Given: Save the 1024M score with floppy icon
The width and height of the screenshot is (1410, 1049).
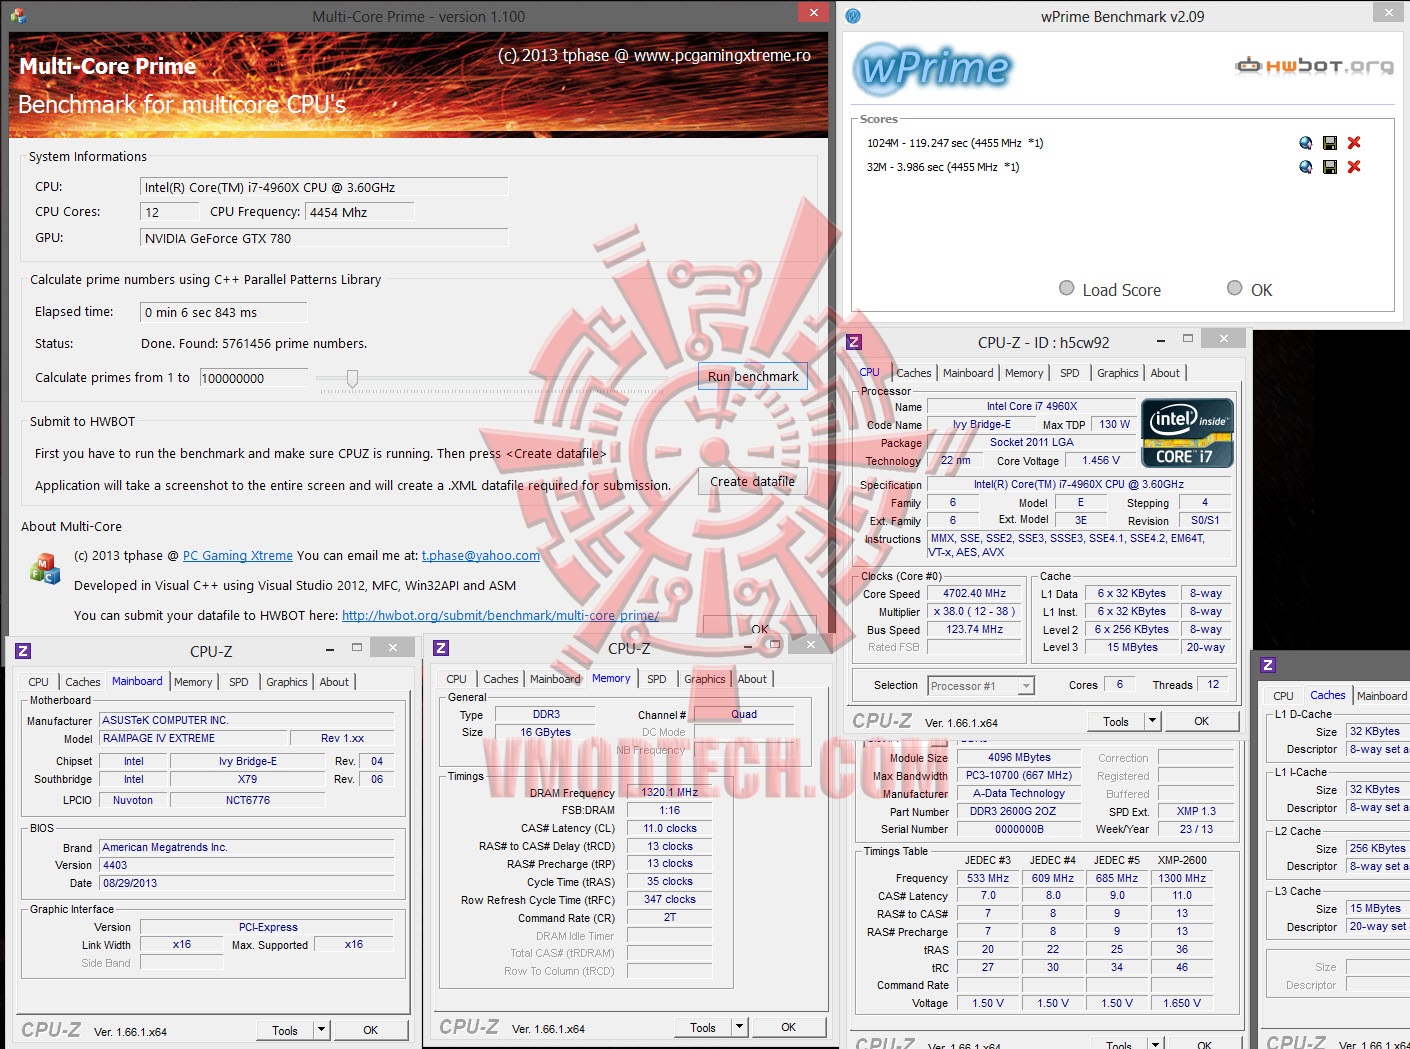Looking at the screenshot, I should tap(1330, 143).
